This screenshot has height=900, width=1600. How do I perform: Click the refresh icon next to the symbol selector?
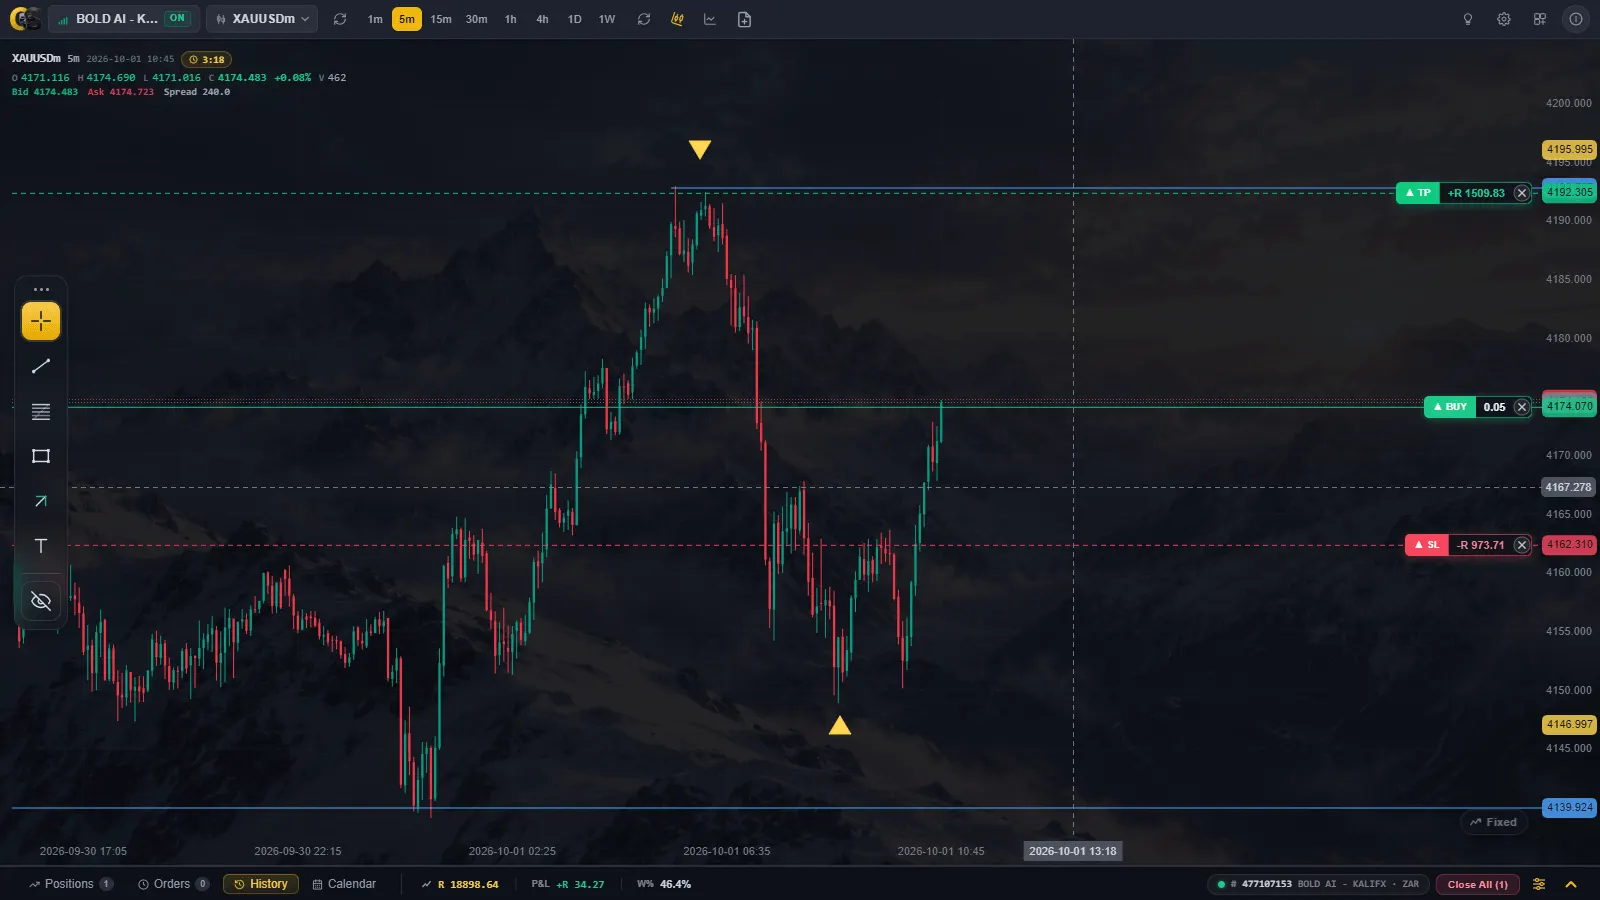pos(340,19)
